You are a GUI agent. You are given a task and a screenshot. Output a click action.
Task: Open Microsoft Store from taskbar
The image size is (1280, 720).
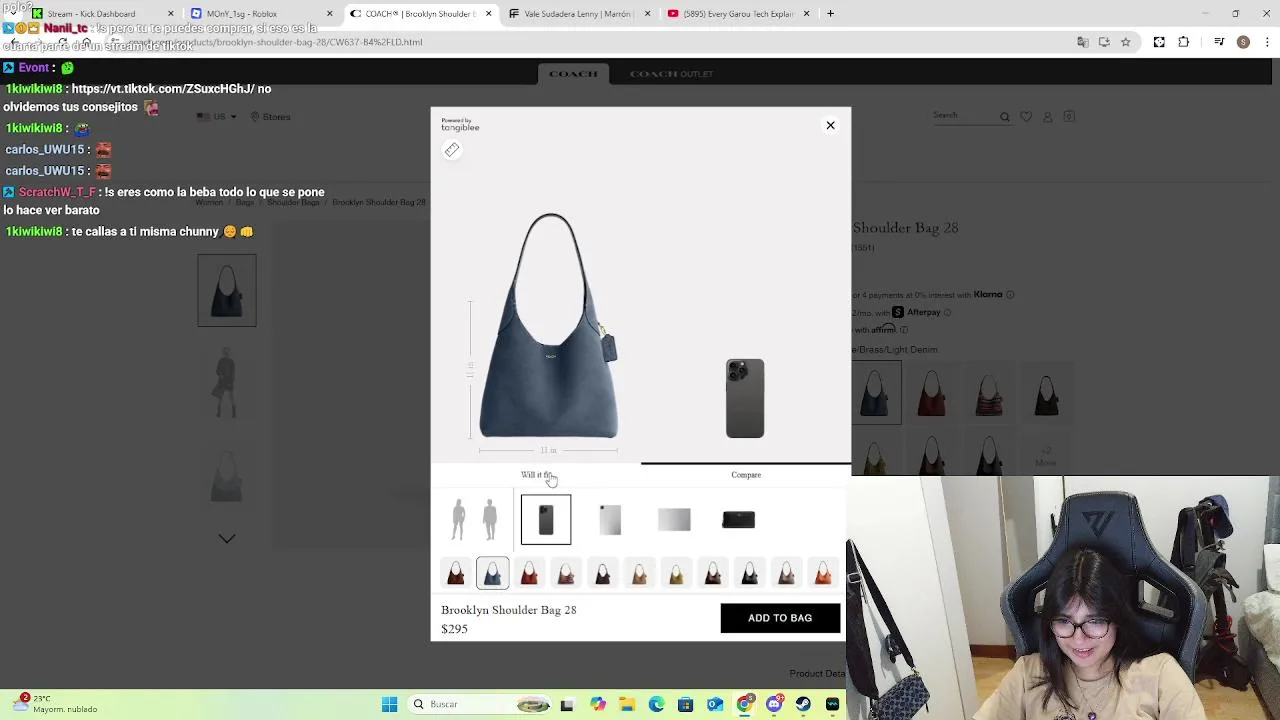[x=685, y=705]
